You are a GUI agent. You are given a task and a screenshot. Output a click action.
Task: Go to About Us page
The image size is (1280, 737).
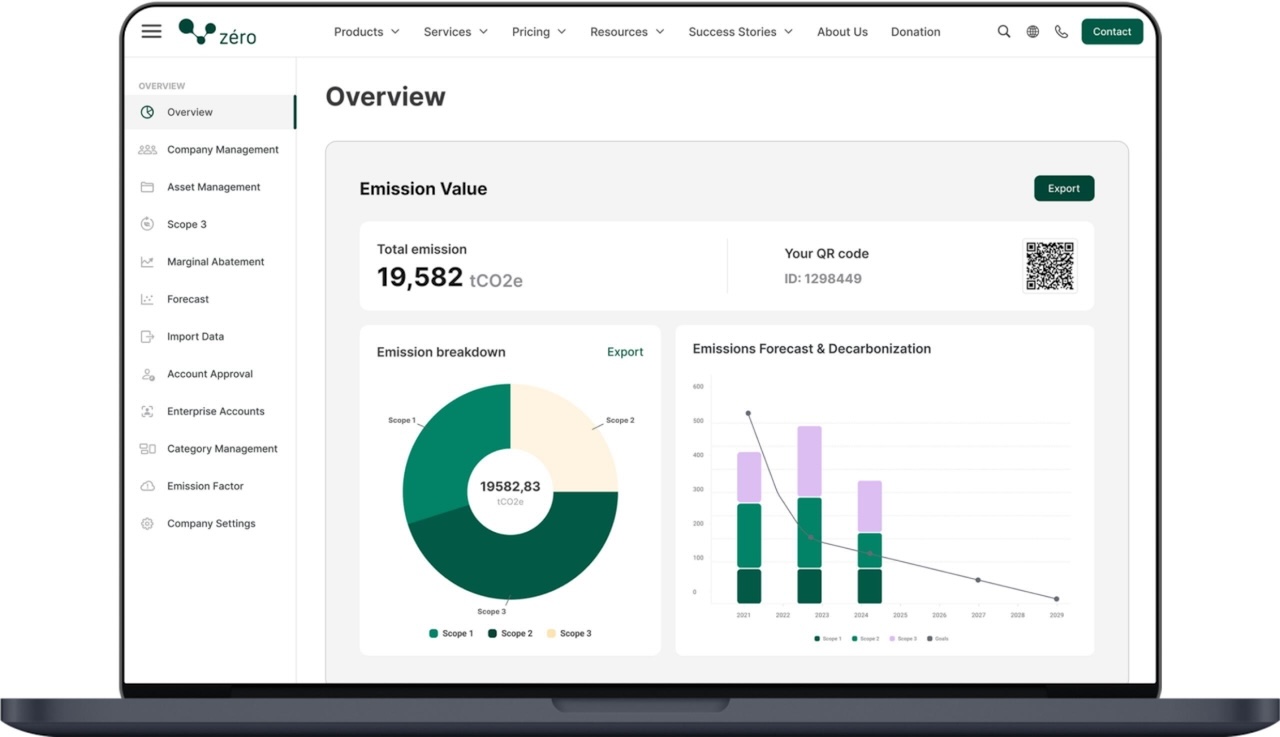coord(842,32)
